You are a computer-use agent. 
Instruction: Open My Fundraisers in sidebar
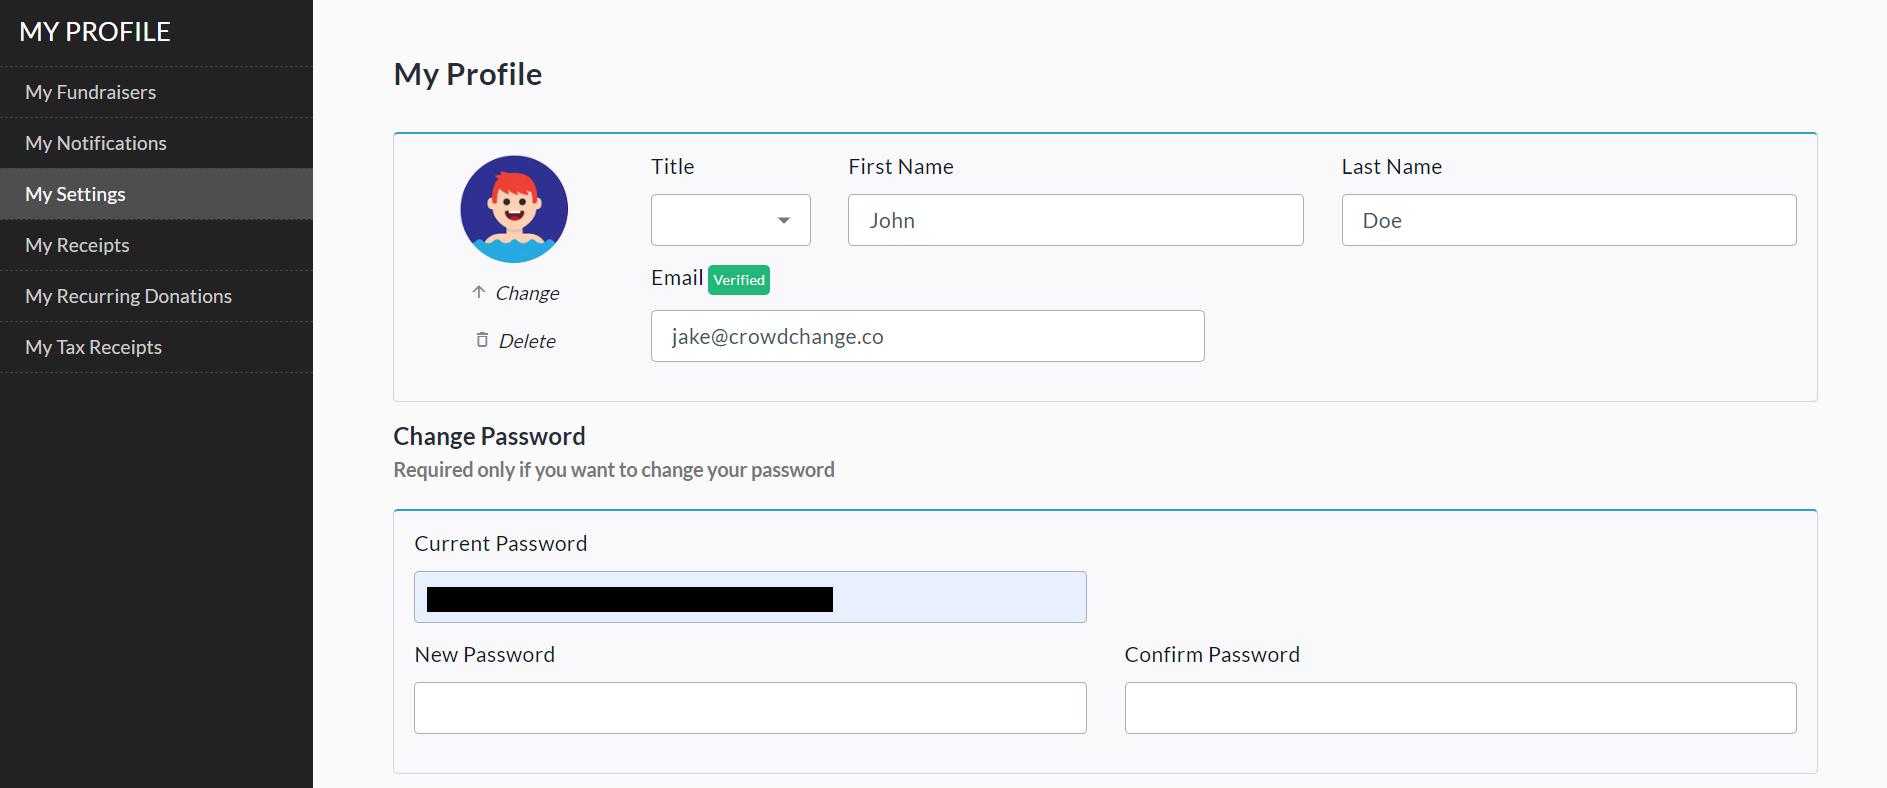pyautogui.click(x=91, y=92)
